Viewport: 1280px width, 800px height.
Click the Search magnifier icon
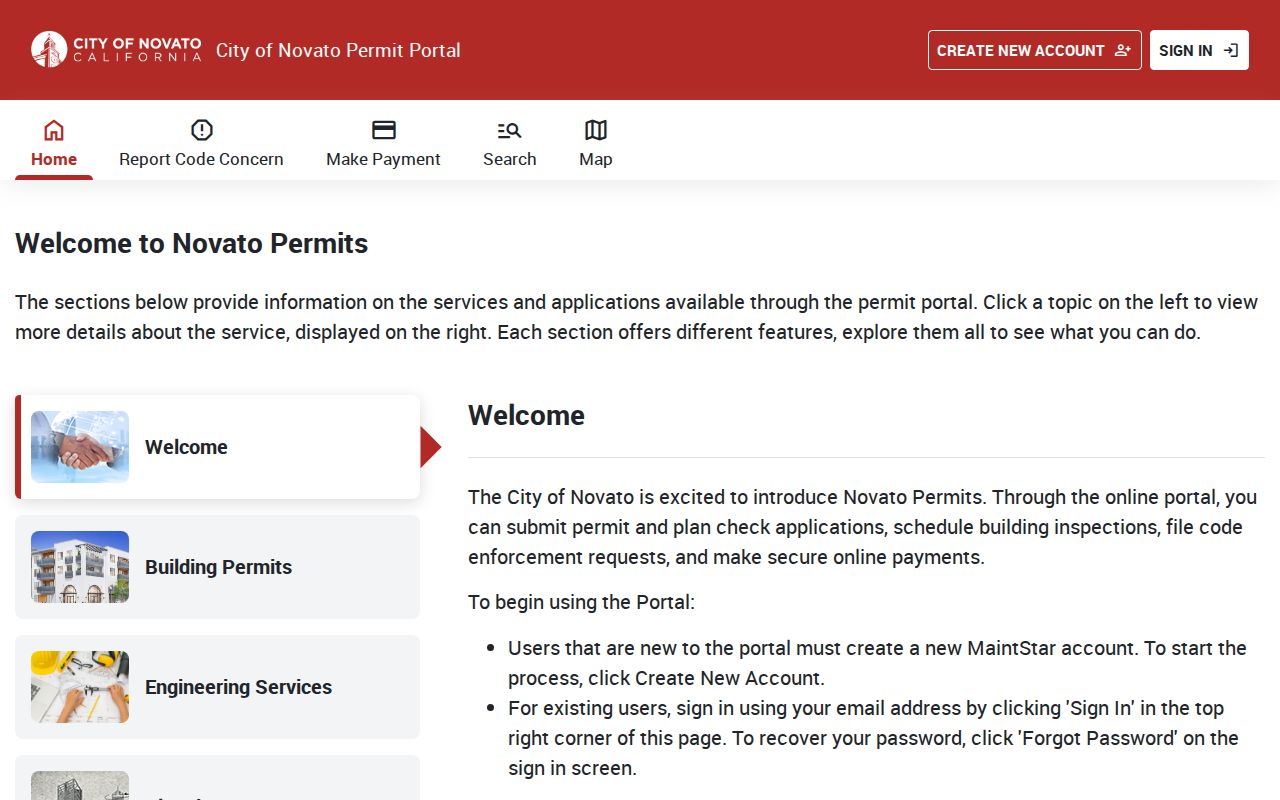coord(510,130)
